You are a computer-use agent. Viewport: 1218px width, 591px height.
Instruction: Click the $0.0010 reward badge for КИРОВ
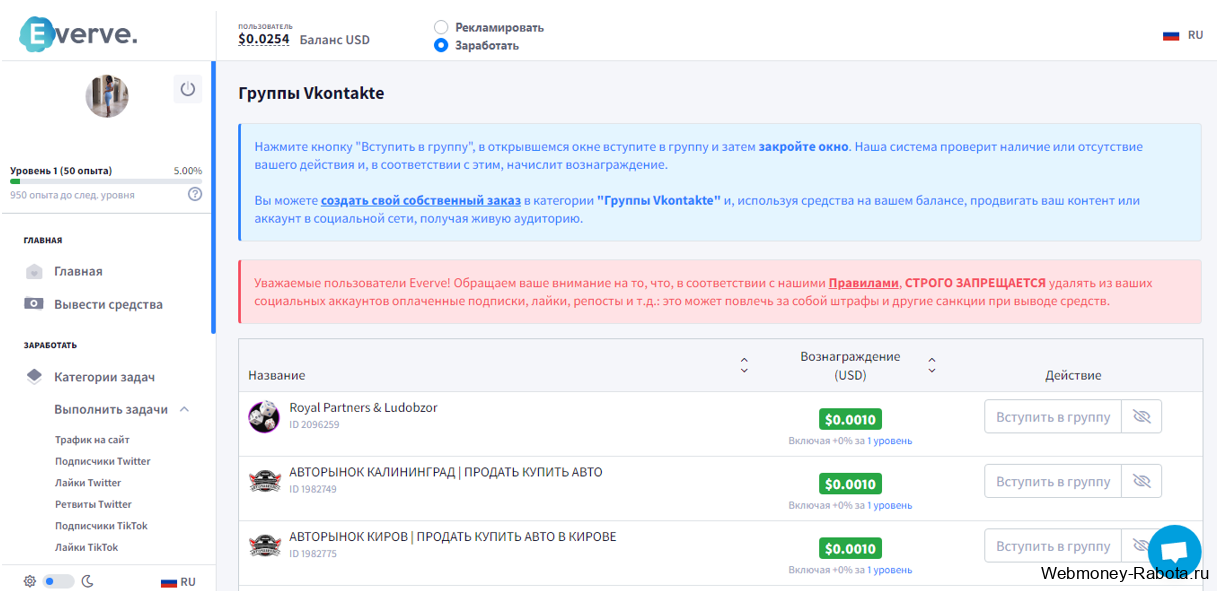pos(850,548)
